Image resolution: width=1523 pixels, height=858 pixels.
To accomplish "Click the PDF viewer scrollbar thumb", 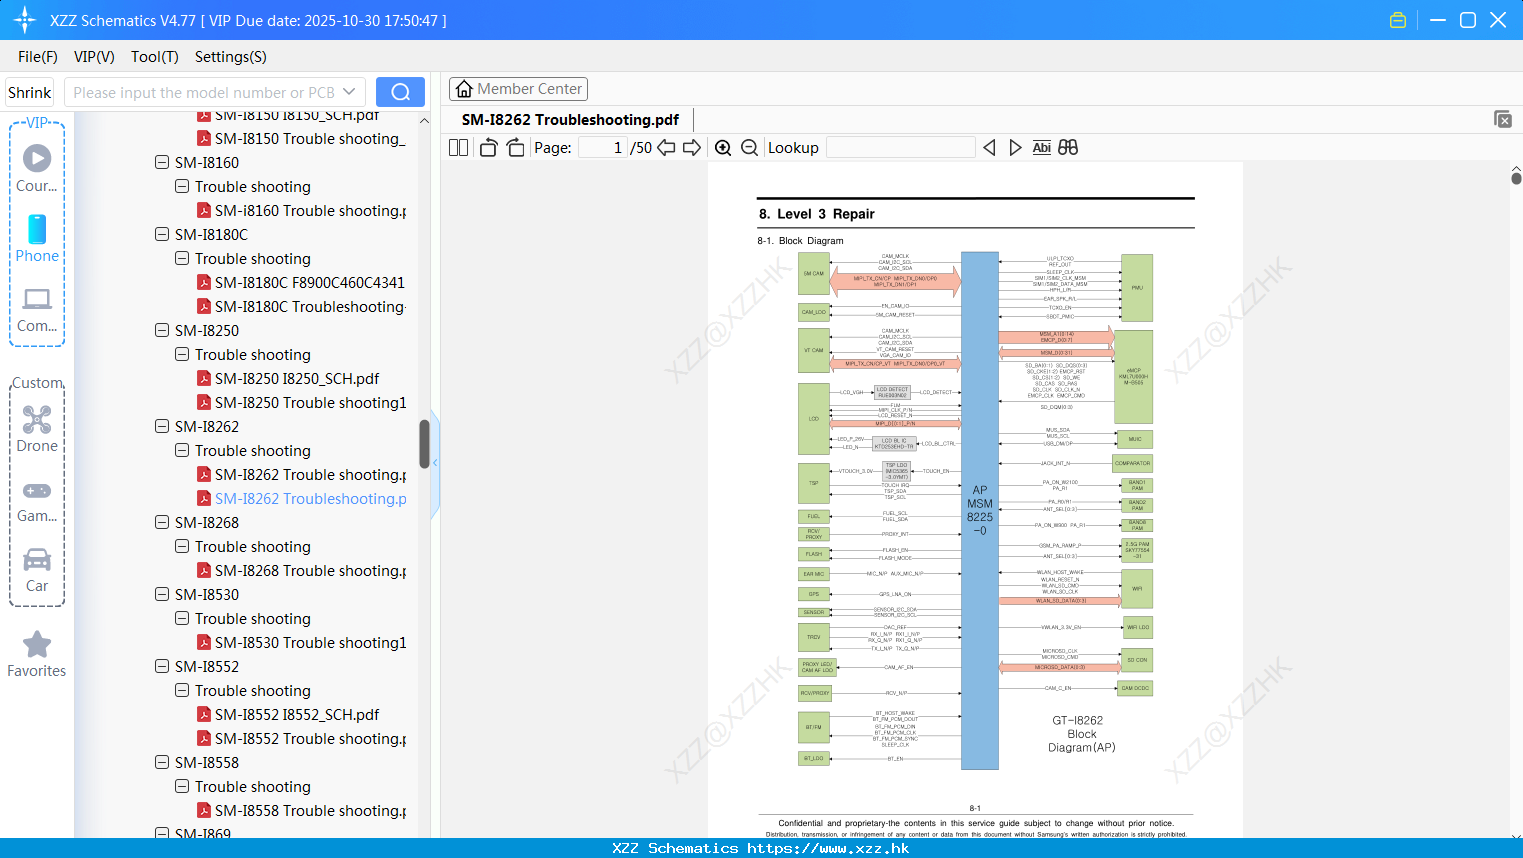I will pyautogui.click(x=1516, y=178).
